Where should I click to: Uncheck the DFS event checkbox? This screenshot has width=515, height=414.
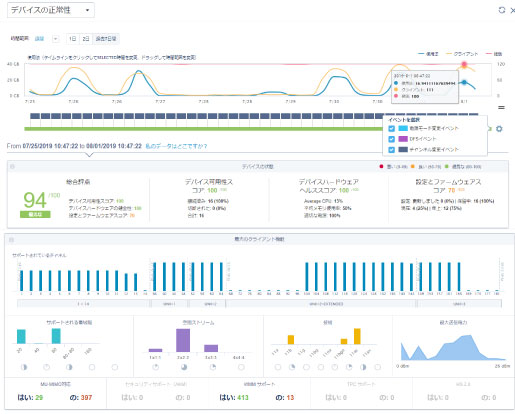click(x=391, y=139)
